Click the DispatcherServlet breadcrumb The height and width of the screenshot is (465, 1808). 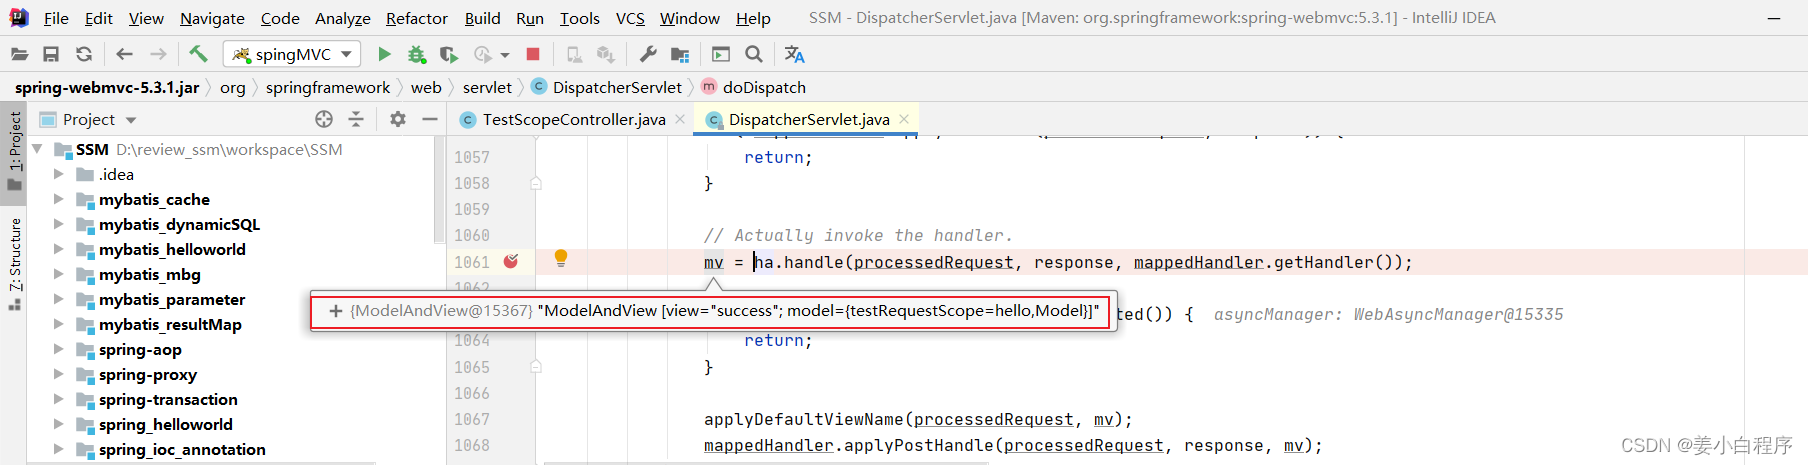tap(607, 87)
